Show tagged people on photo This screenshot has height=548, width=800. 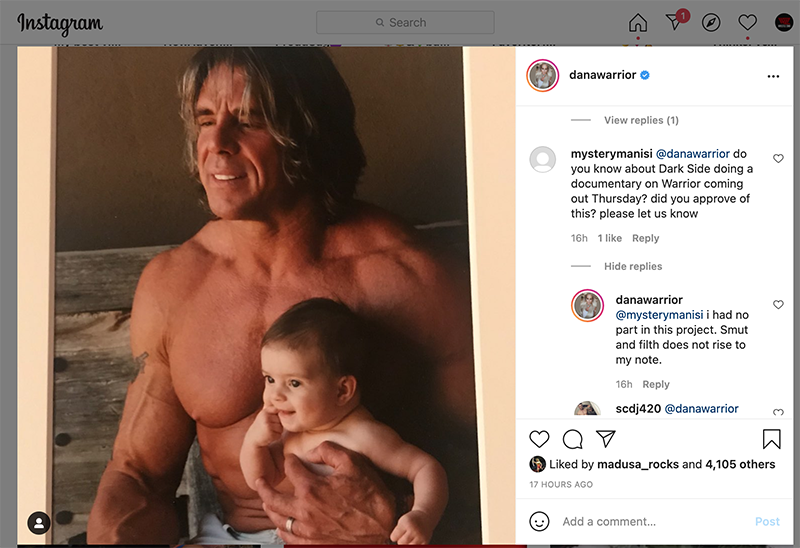click(x=39, y=522)
